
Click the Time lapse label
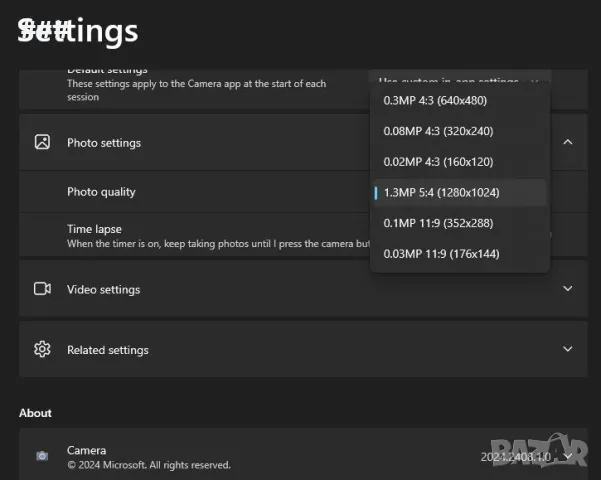(94, 229)
